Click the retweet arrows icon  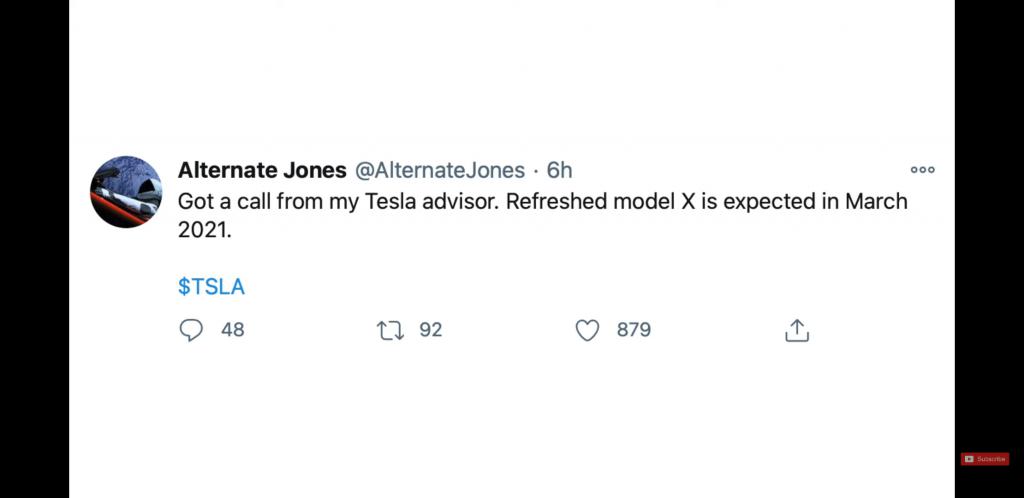pos(391,330)
